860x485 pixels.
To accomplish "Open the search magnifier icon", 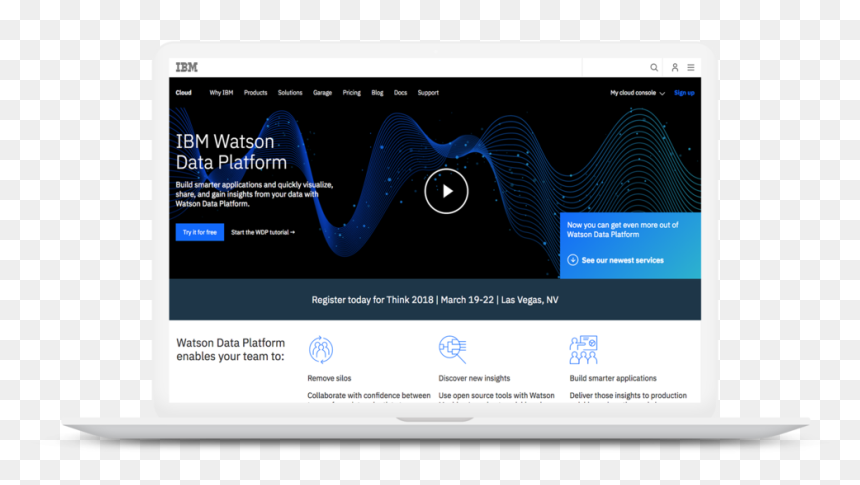I will click(654, 67).
